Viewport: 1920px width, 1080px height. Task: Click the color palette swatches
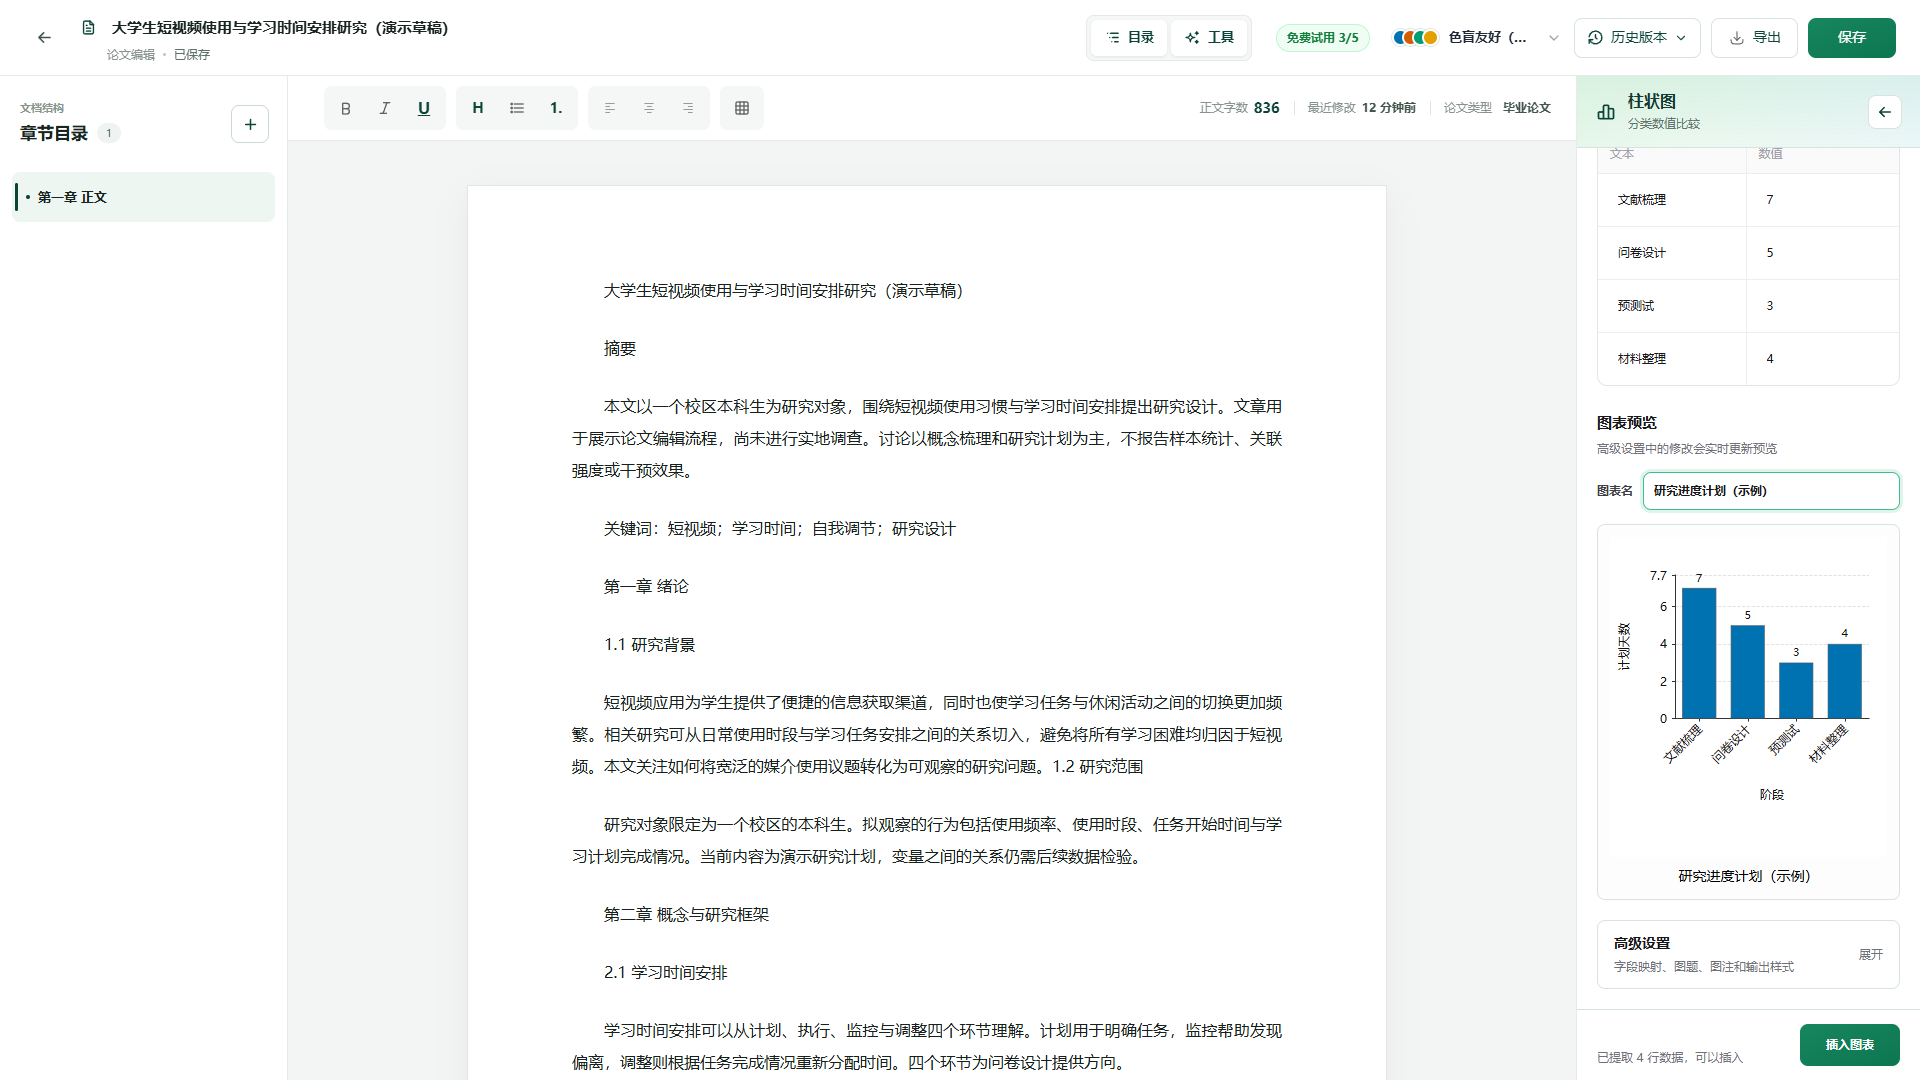(1415, 38)
